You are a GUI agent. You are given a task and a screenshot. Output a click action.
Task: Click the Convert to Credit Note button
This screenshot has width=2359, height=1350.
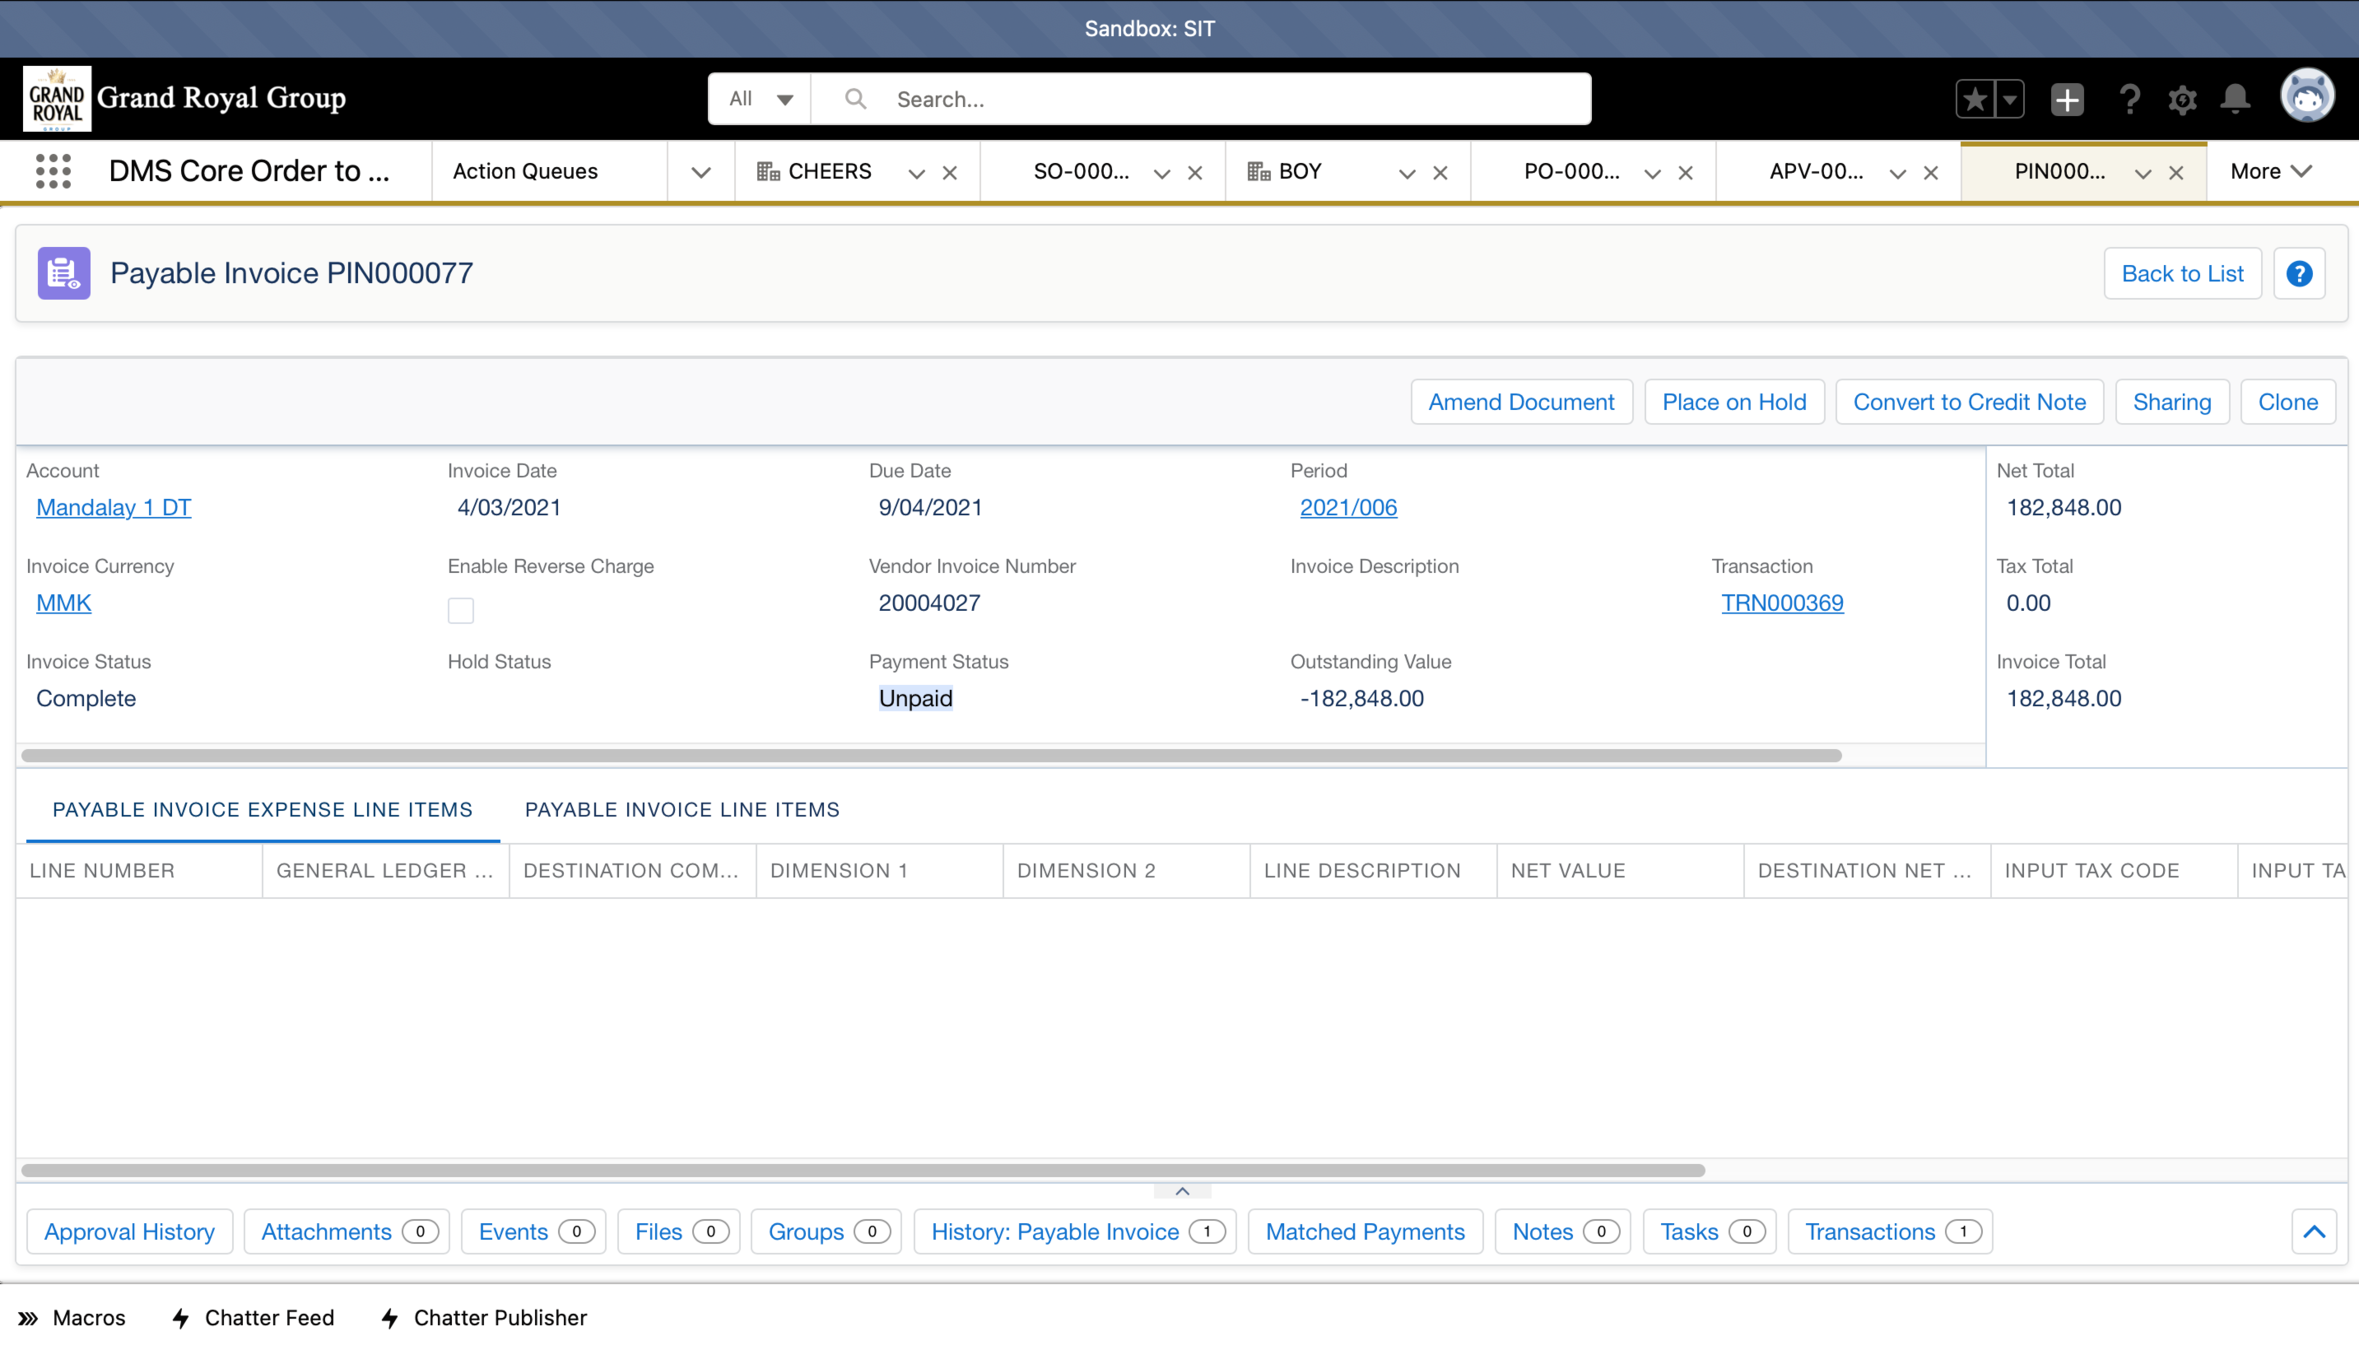(x=1969, y=401)
